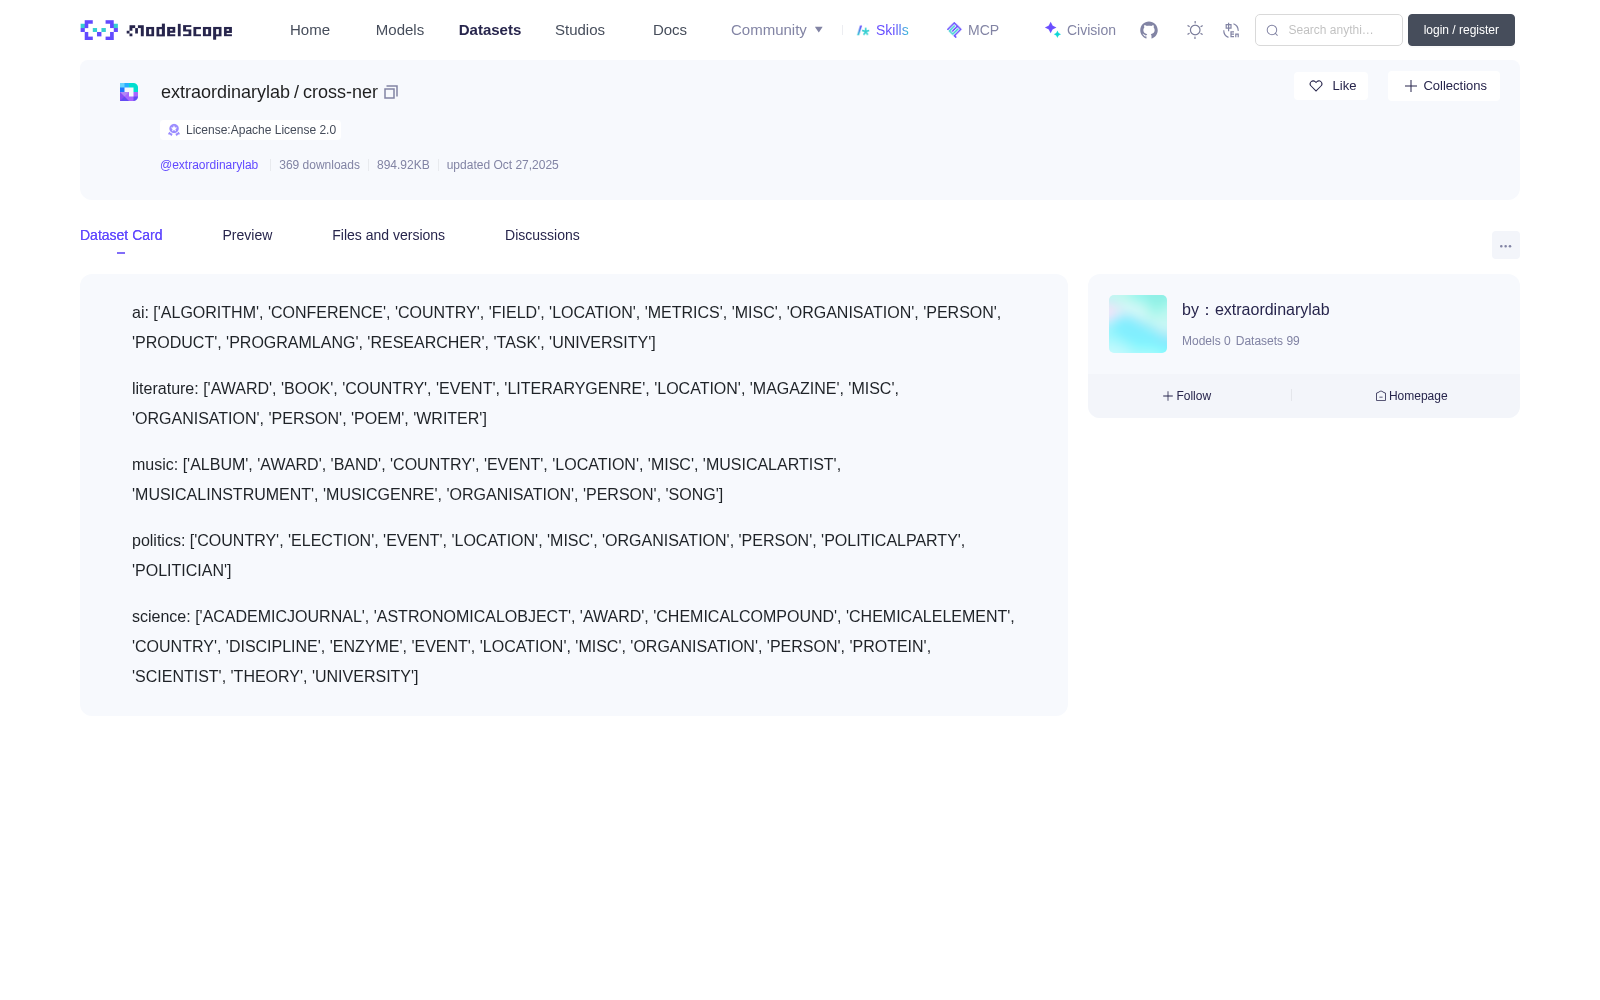Click the 369 downloads text

319,165
